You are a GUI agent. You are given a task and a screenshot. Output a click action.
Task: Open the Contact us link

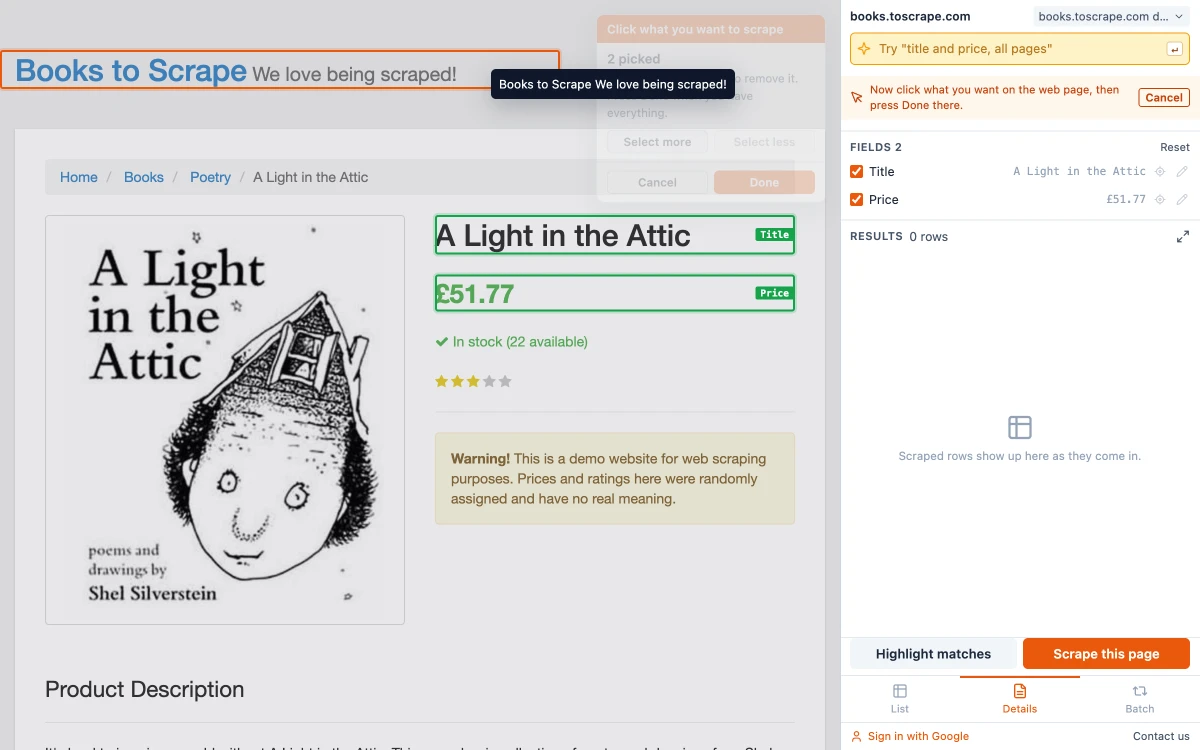coord(1161,736)
